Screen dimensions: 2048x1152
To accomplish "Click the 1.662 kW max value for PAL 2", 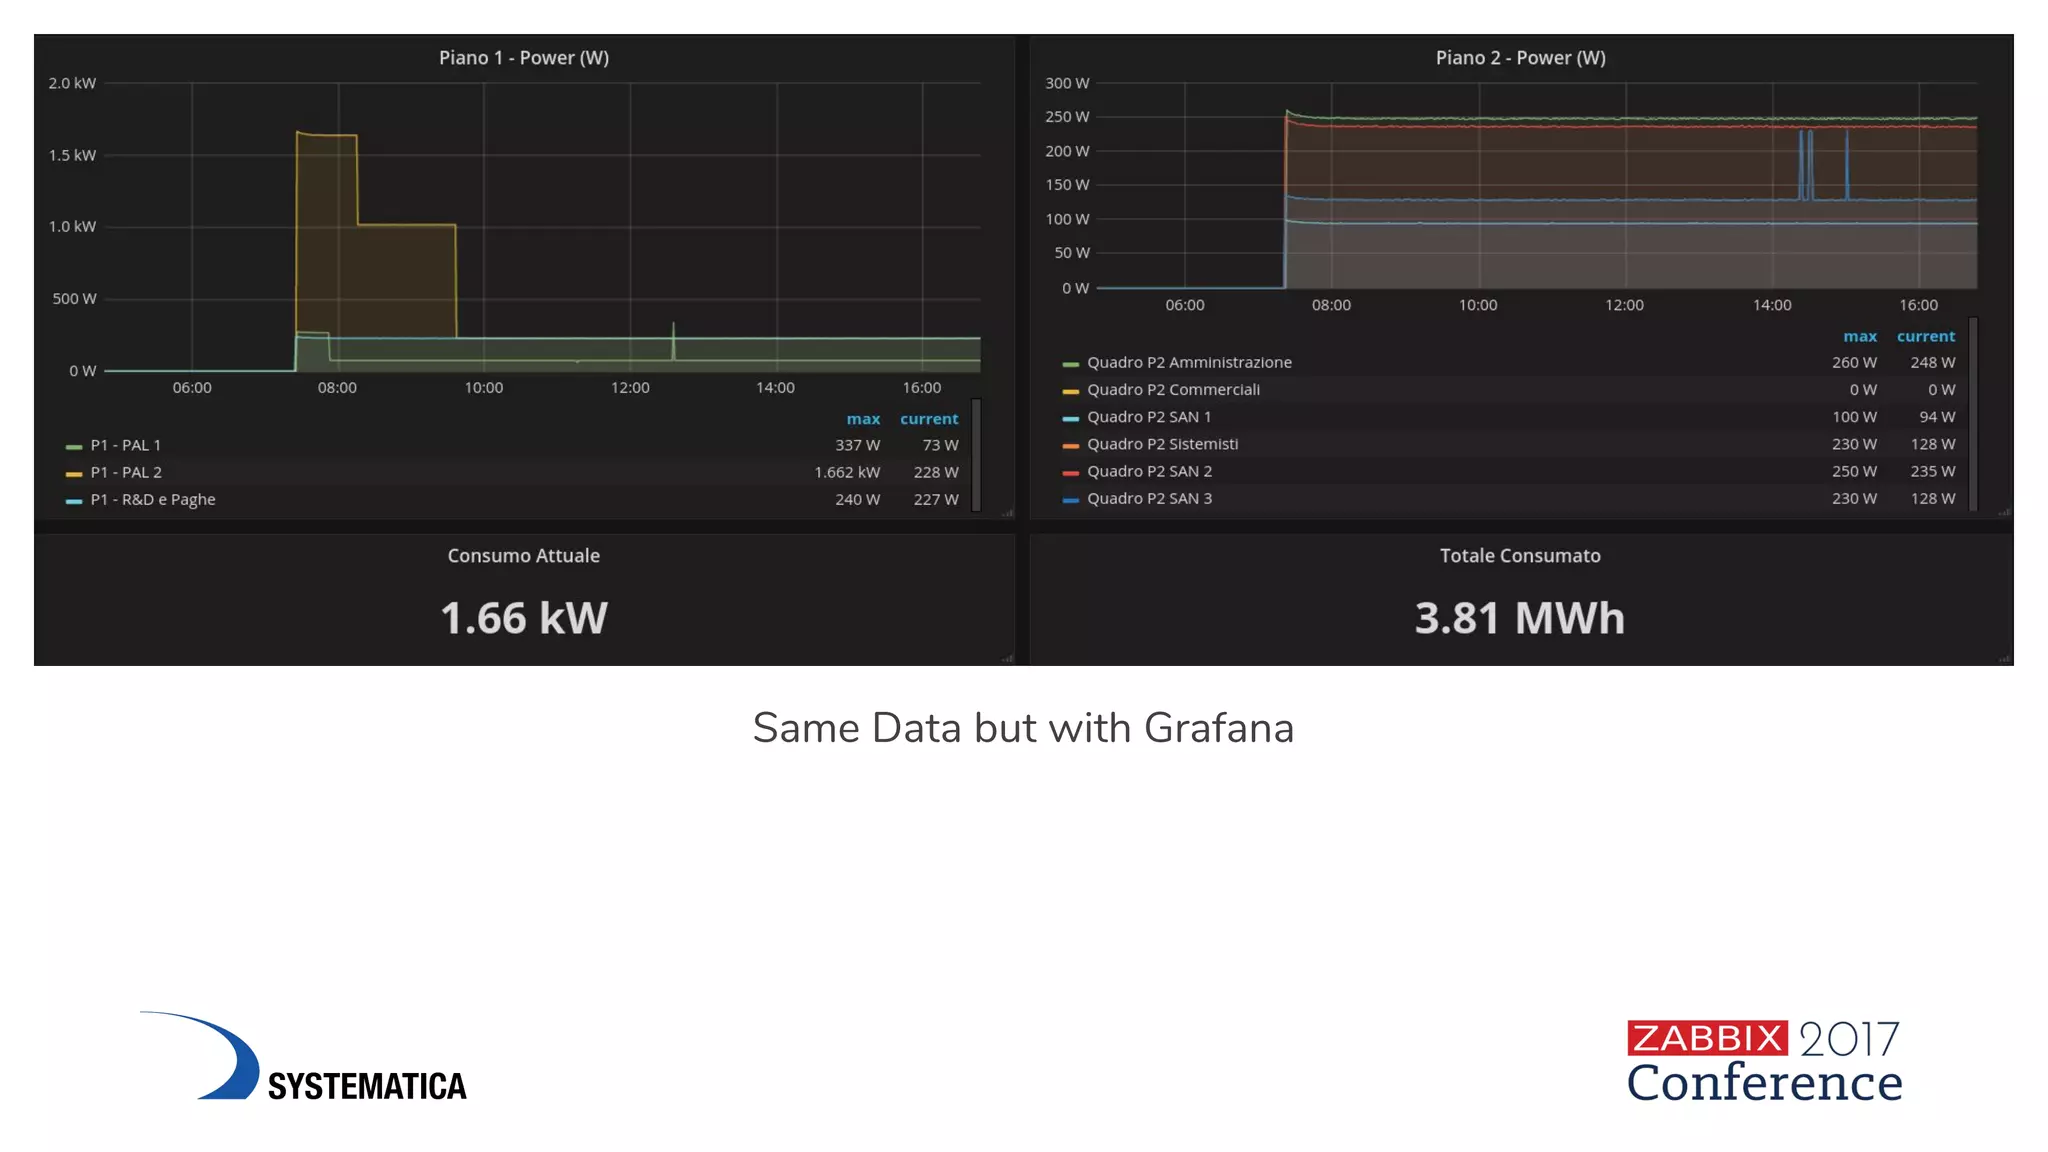I will tap(847, 472).
